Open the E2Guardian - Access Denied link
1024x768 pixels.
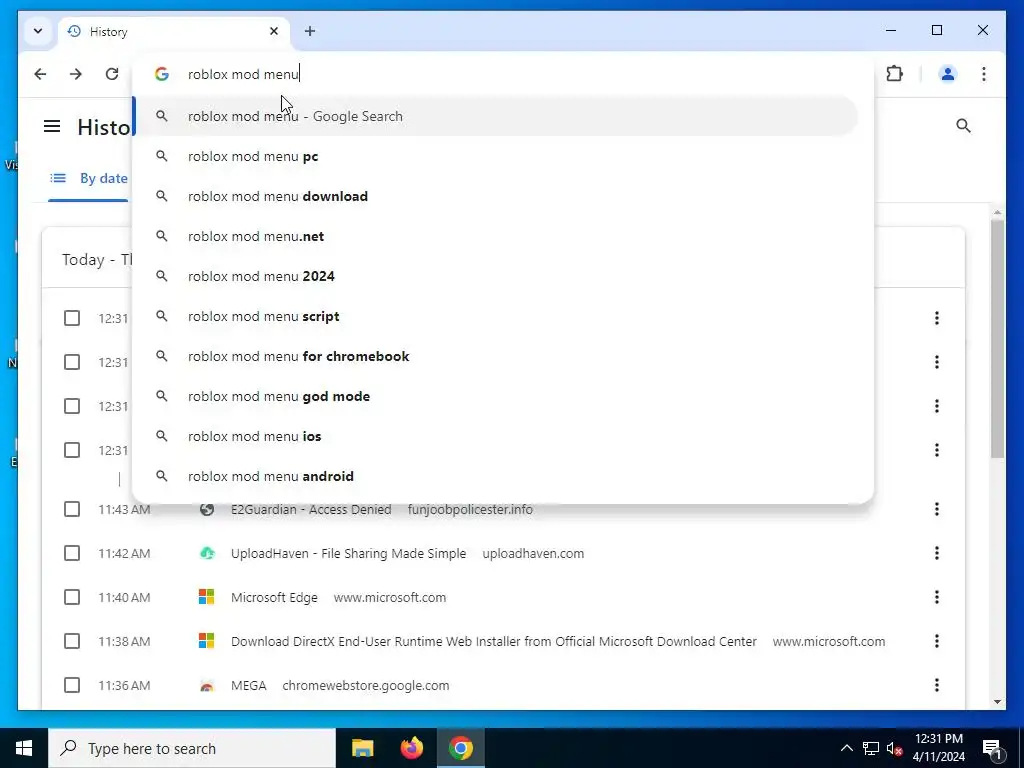point(311,509)
